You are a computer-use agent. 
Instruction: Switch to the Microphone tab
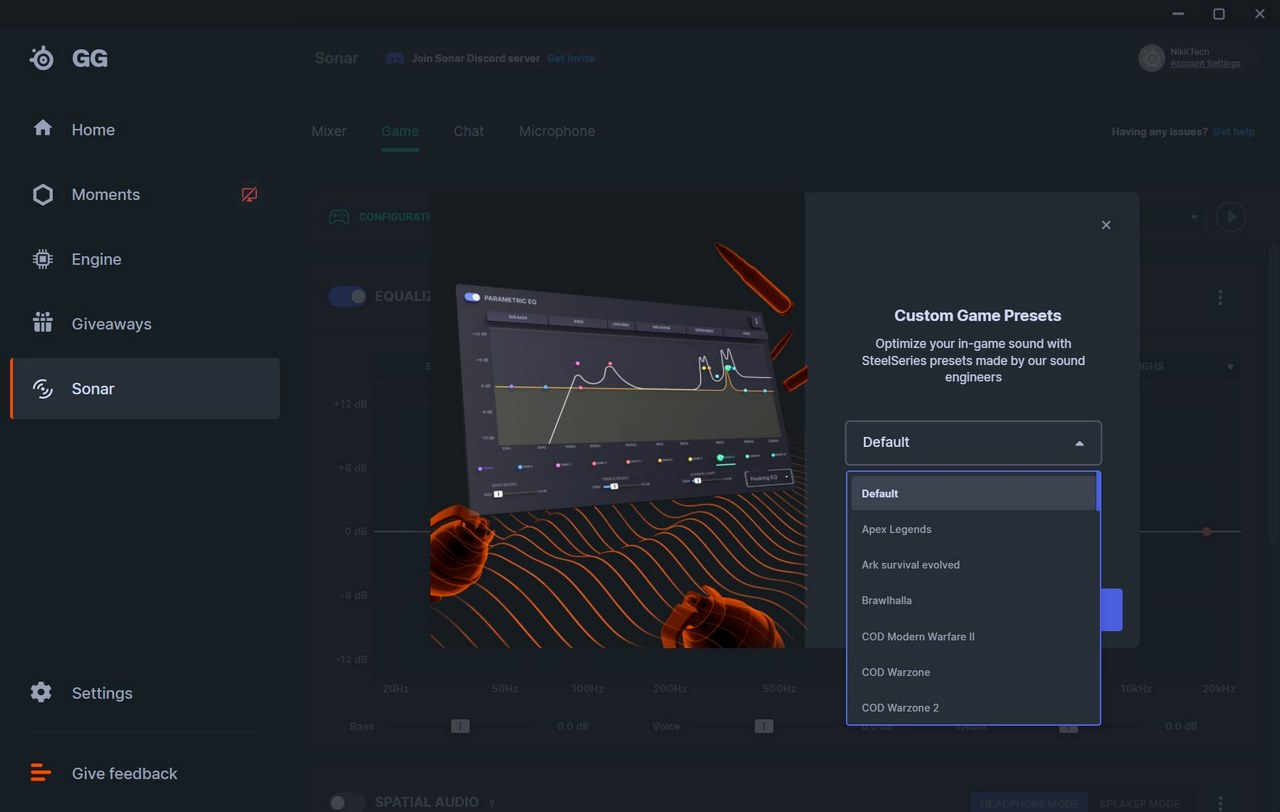tap(557, 131)
